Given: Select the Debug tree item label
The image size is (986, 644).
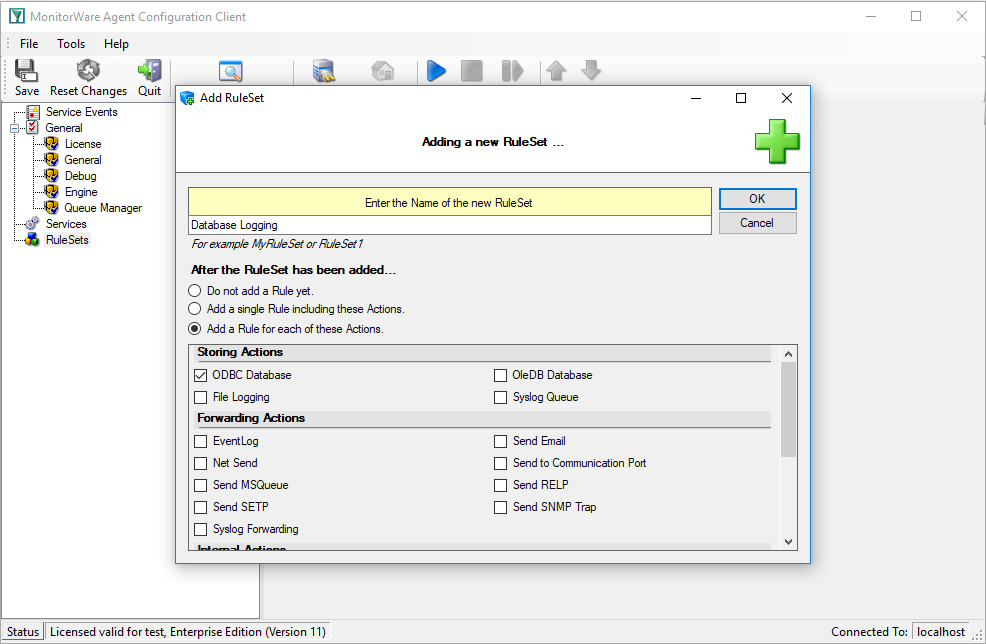Looking at the screenshot, I should (x=80, y=176).
